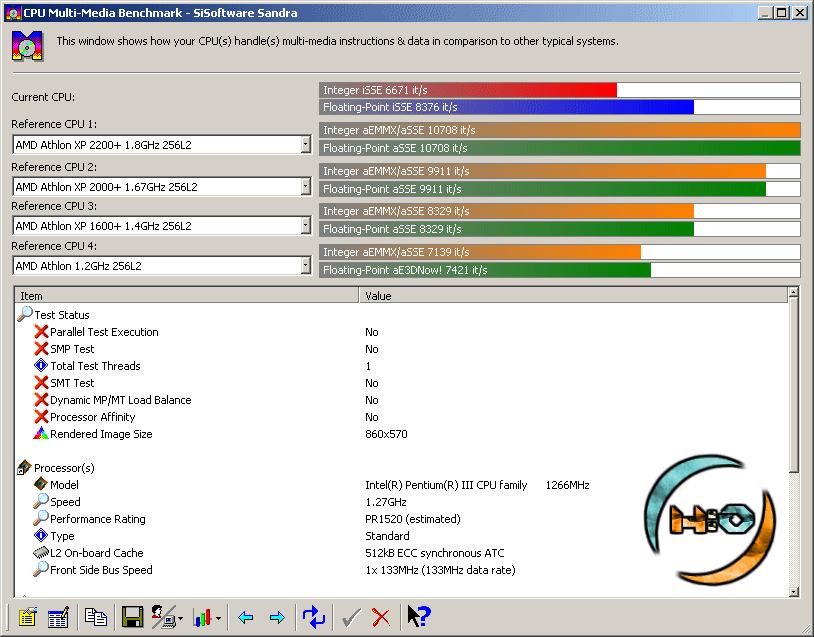The height and width of the screenshot is (637, 814).
Task: Click the "Standard" type value
Action: (387, 536)
